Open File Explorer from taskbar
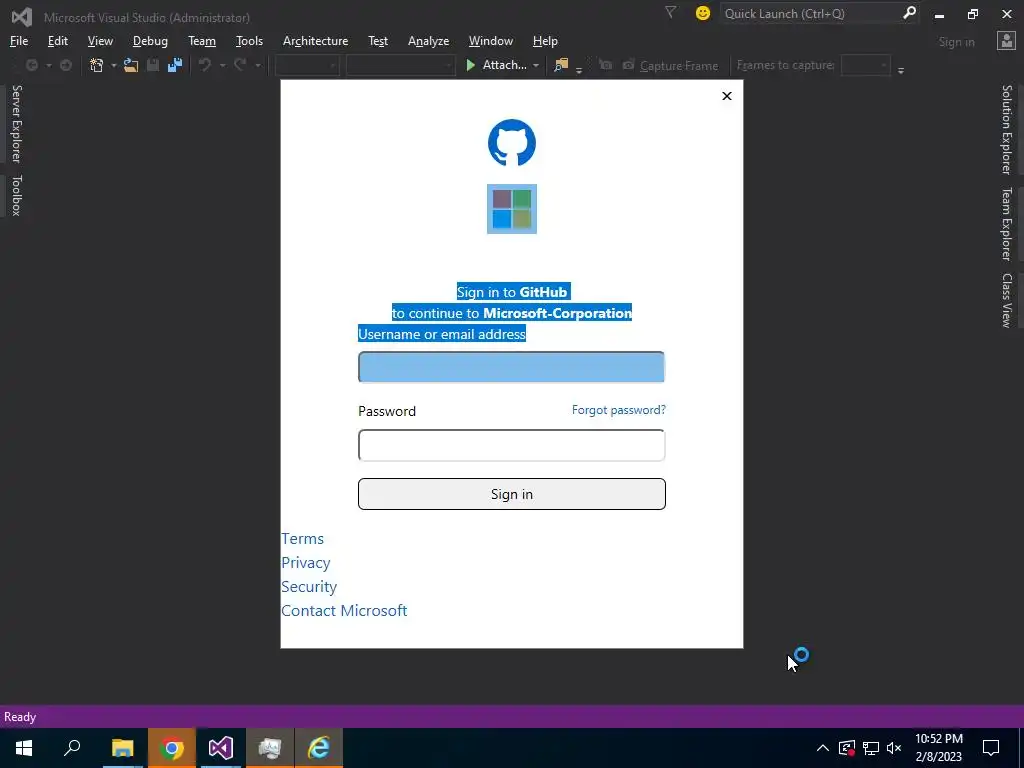The width and height of the screenshot is (1024, 768). (x=122, y=748)
